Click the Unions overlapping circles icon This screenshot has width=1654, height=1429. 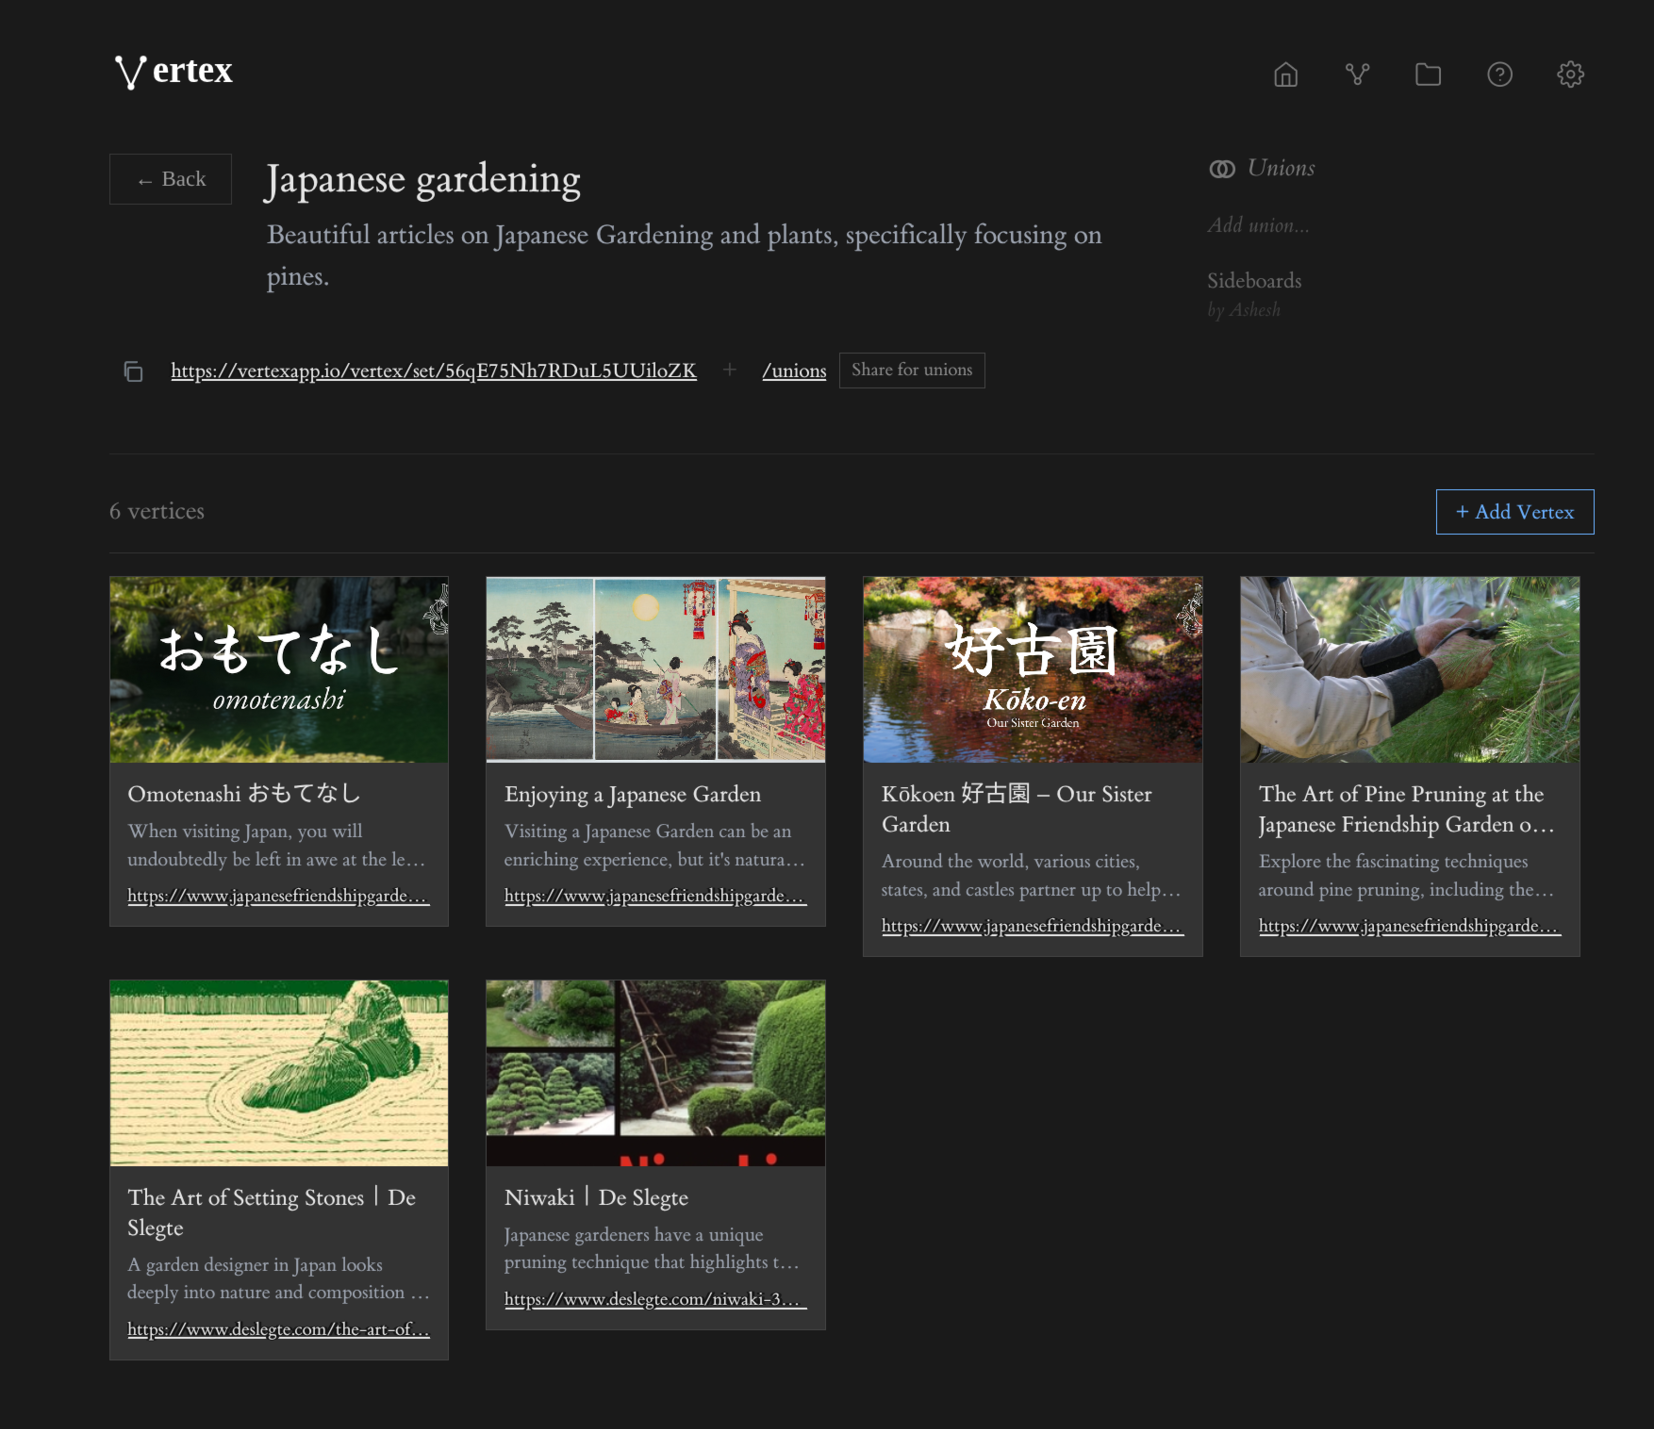[x=1222, y=169]
